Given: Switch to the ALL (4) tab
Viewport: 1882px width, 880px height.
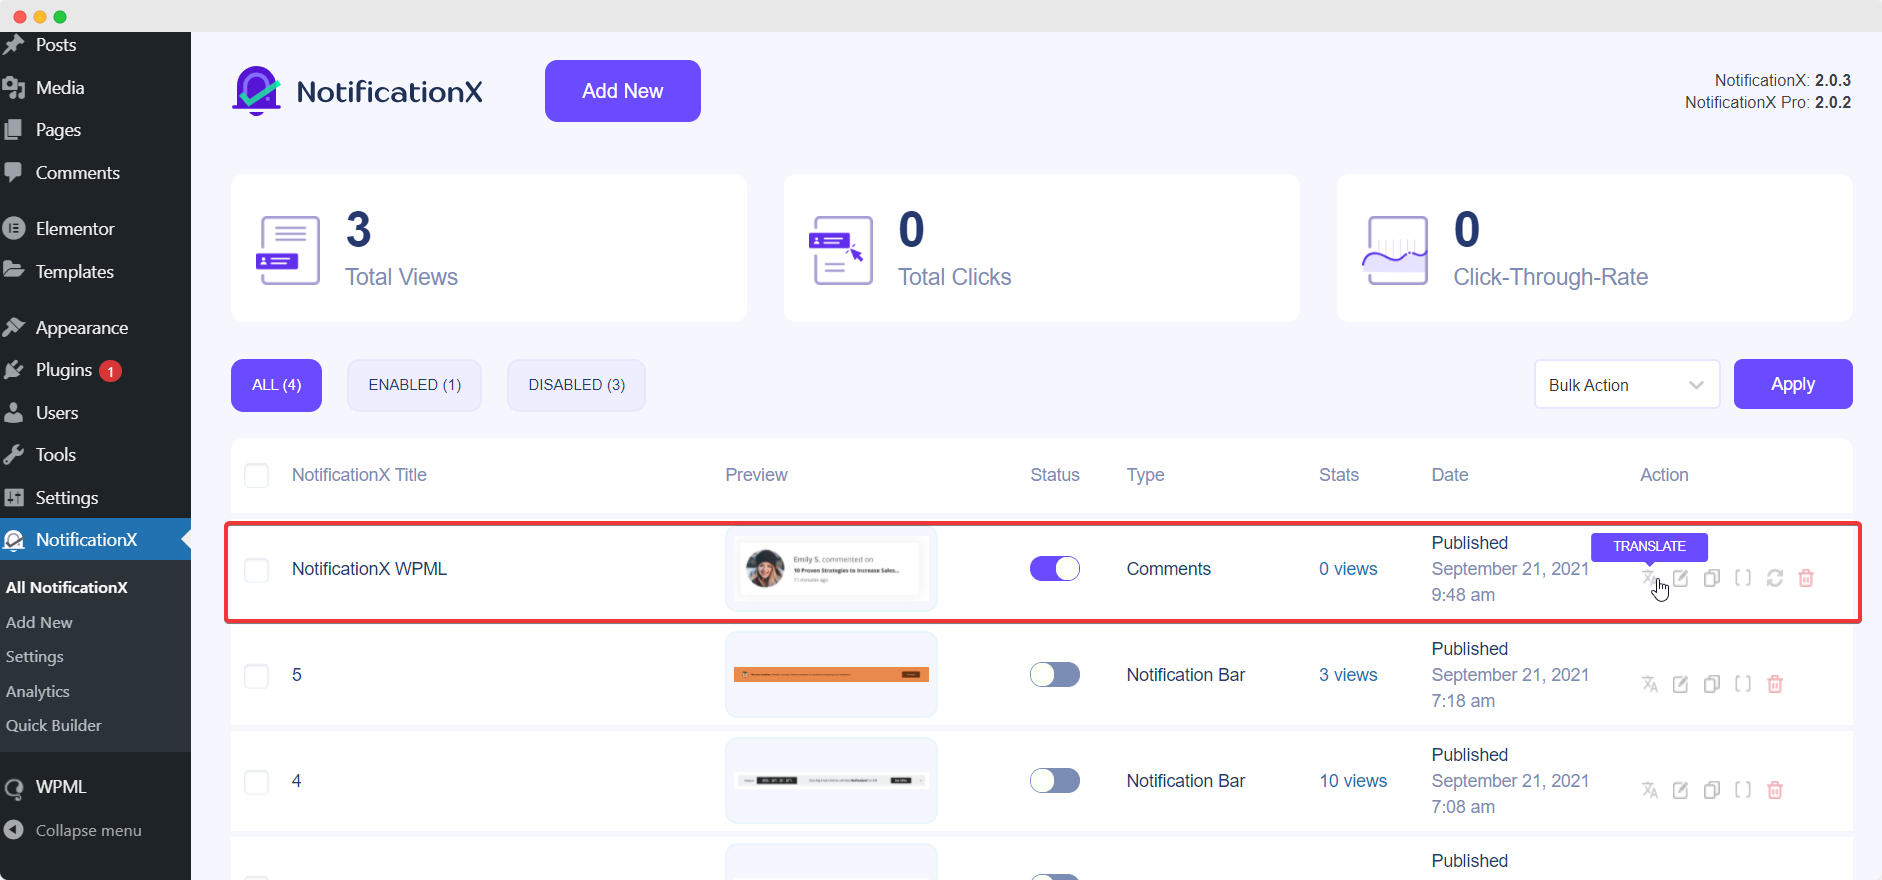Looking at the screenshot, I should click(x=276, y=385).
